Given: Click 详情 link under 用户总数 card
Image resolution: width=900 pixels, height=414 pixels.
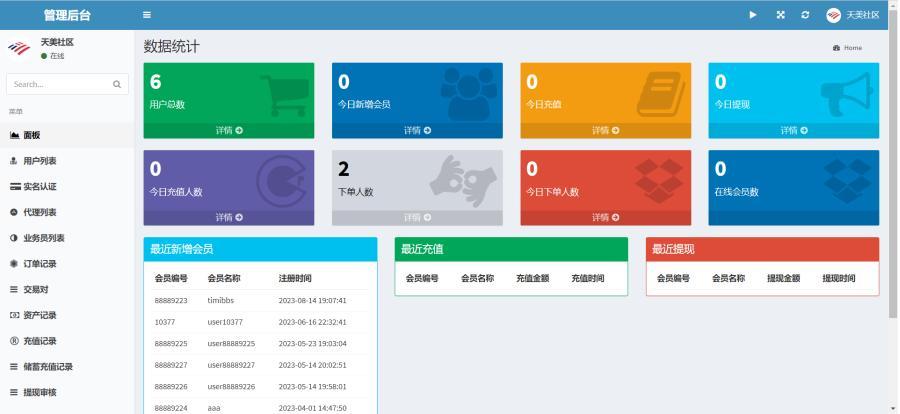Looking at the screenshot, I should coord(229,130).
